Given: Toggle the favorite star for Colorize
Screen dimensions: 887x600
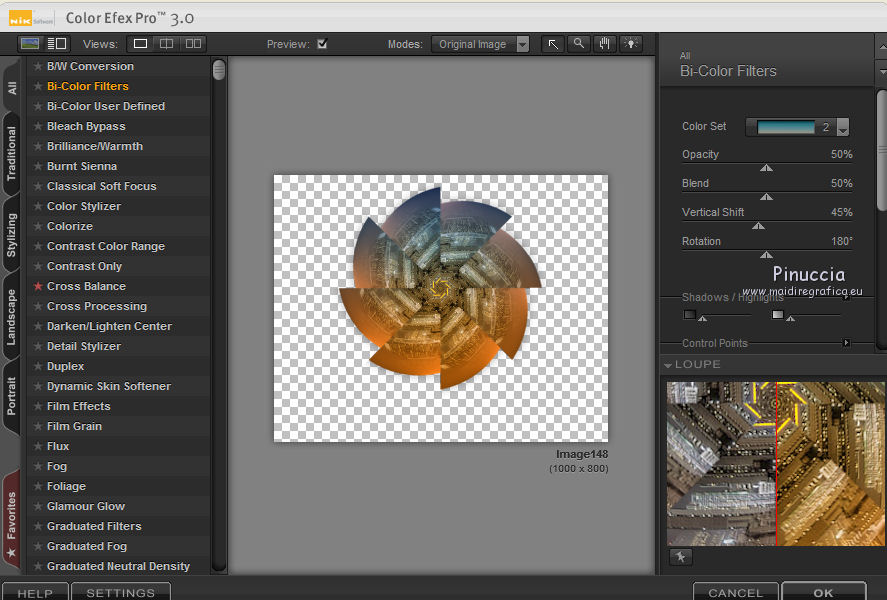Looking at the screenshot, I should click(x=38, y=226).
